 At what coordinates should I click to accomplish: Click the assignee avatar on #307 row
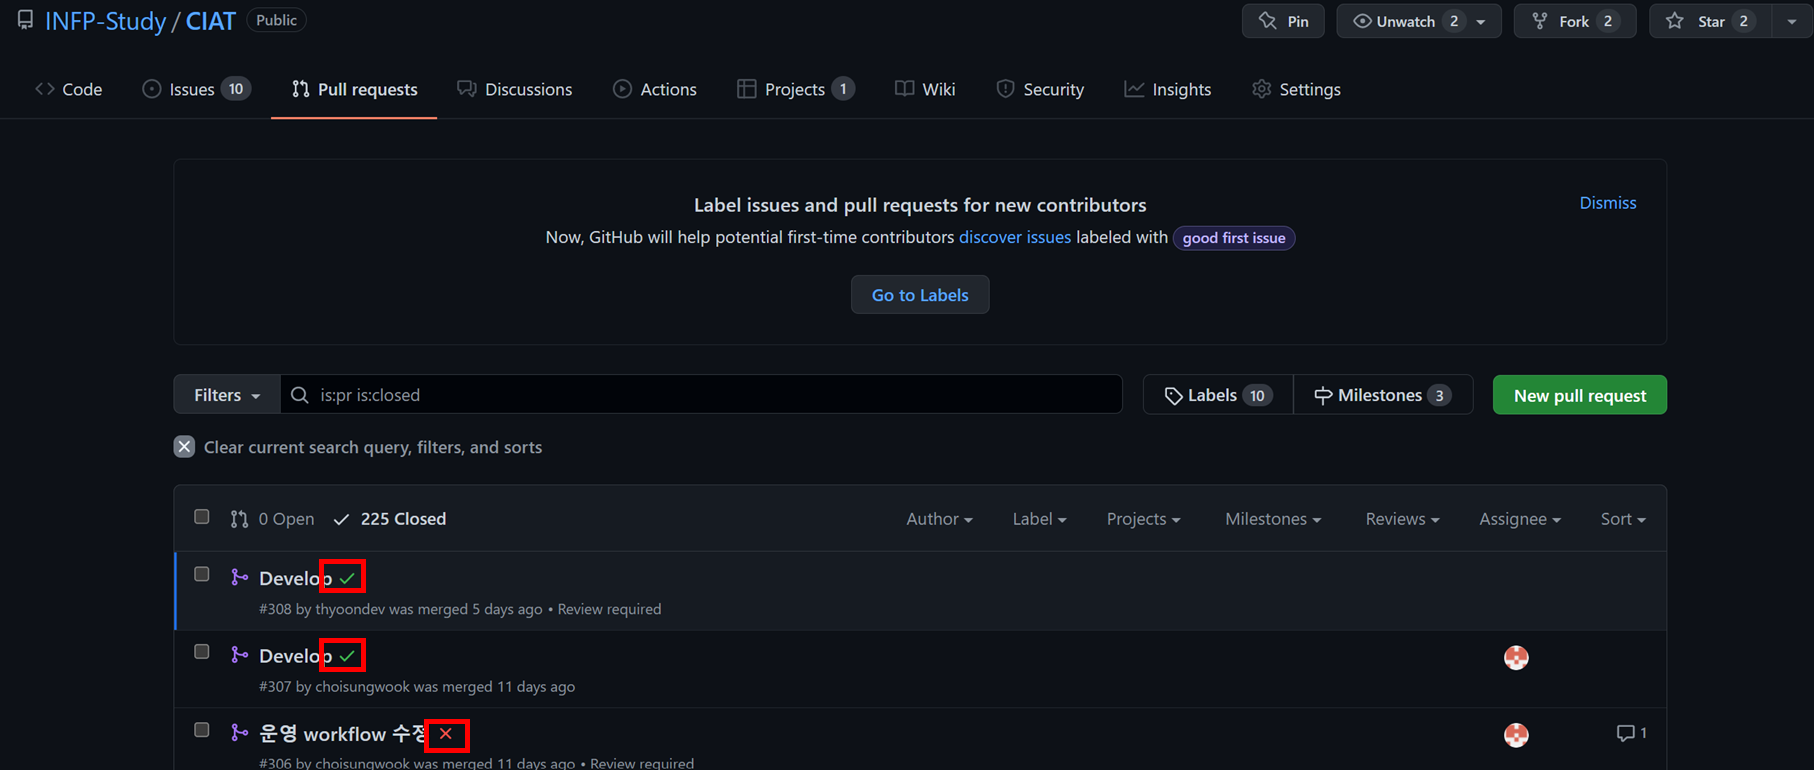(x=1516, y=657)
